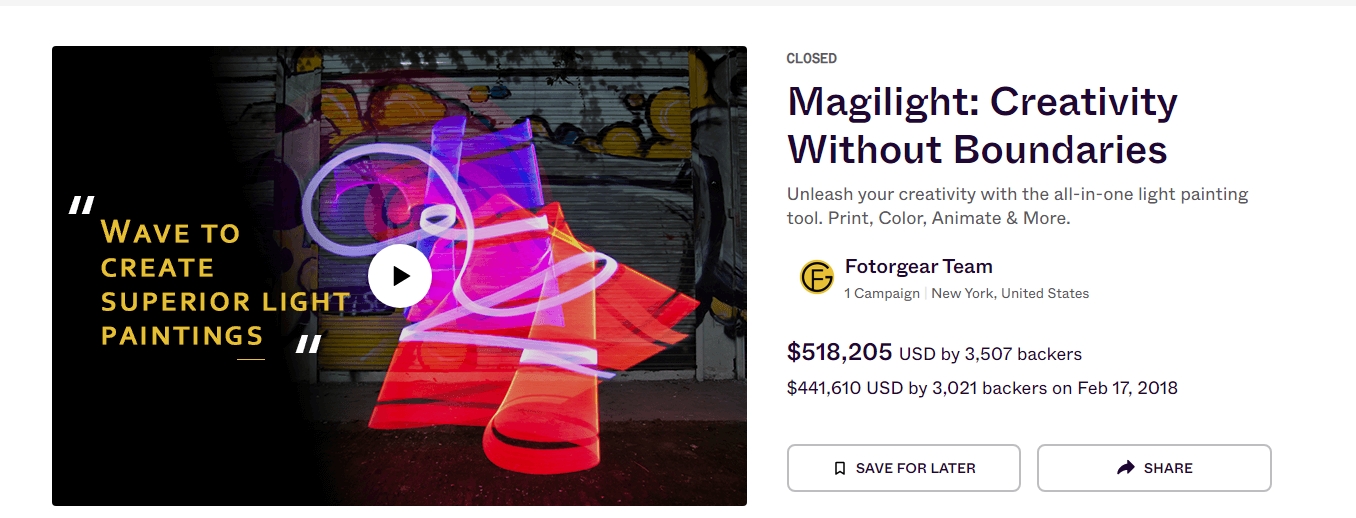Click the $518,205 total funding amount
The width and height of the screenshot is (1356, 518).
pos(840,352)
